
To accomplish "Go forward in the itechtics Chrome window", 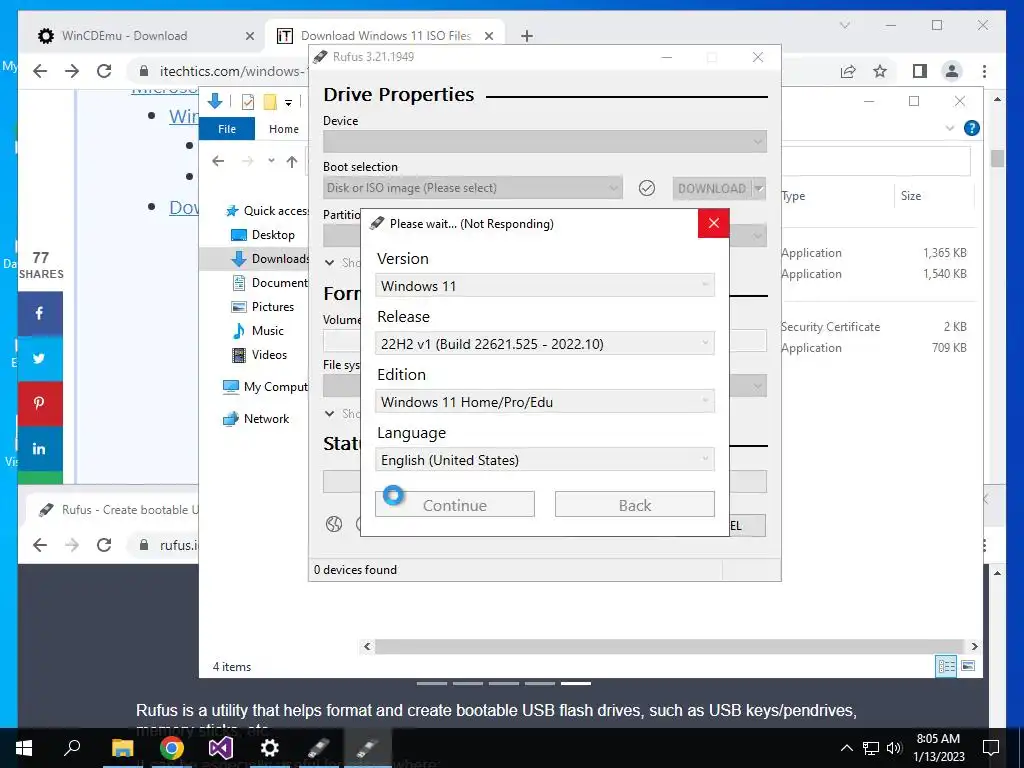I will [x=72, y=71].
